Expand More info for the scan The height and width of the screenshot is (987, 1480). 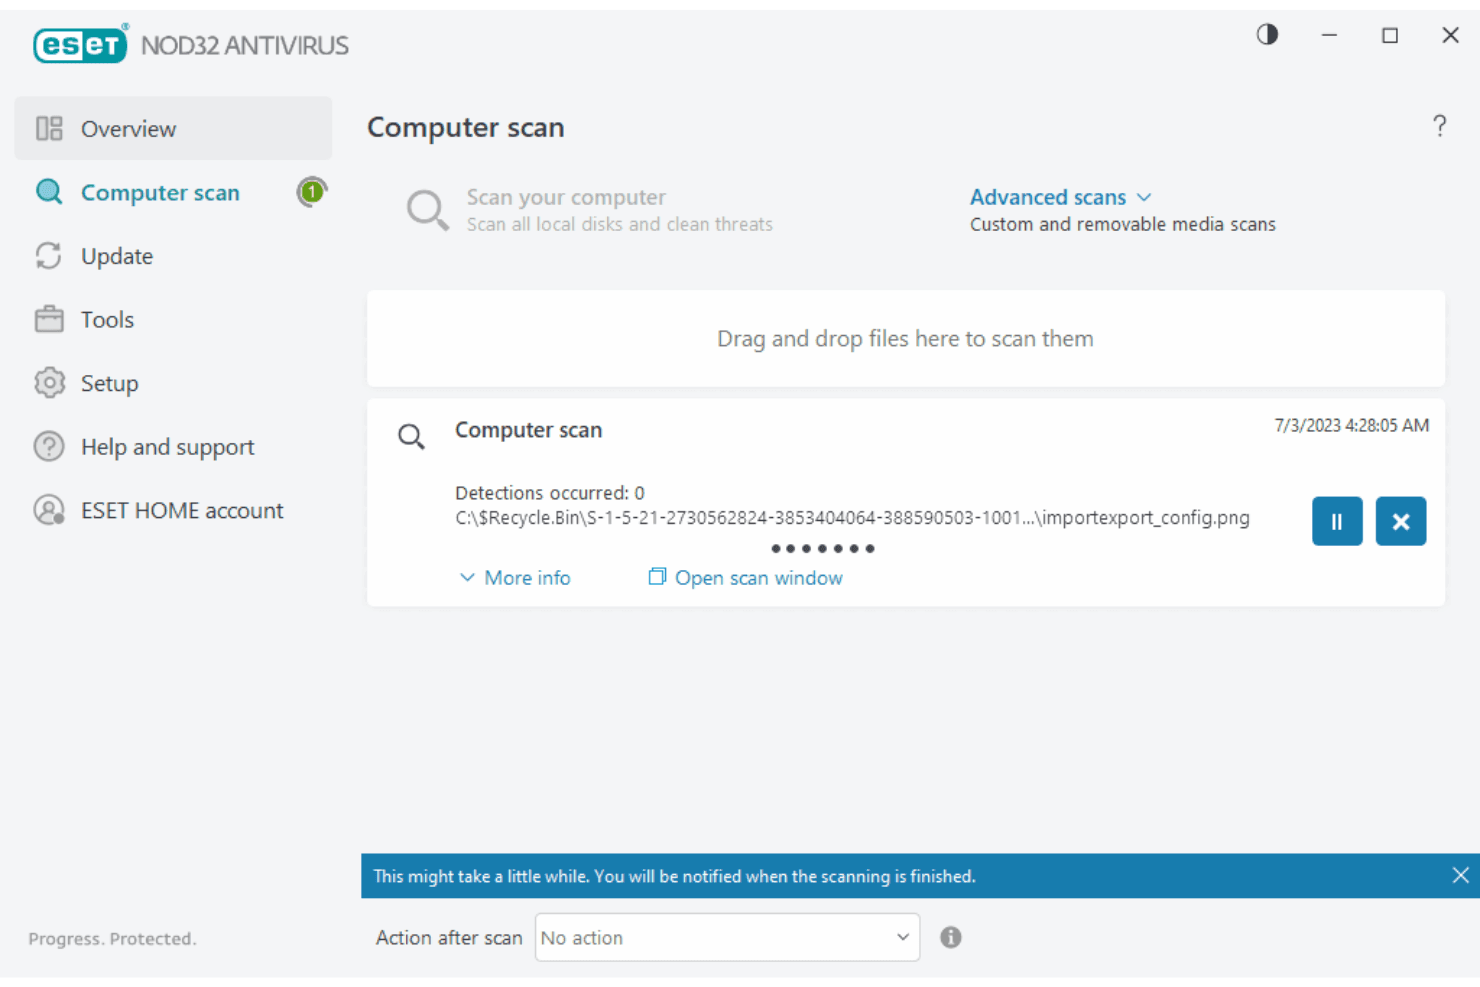pyautogui.click(x=515, y=578)
